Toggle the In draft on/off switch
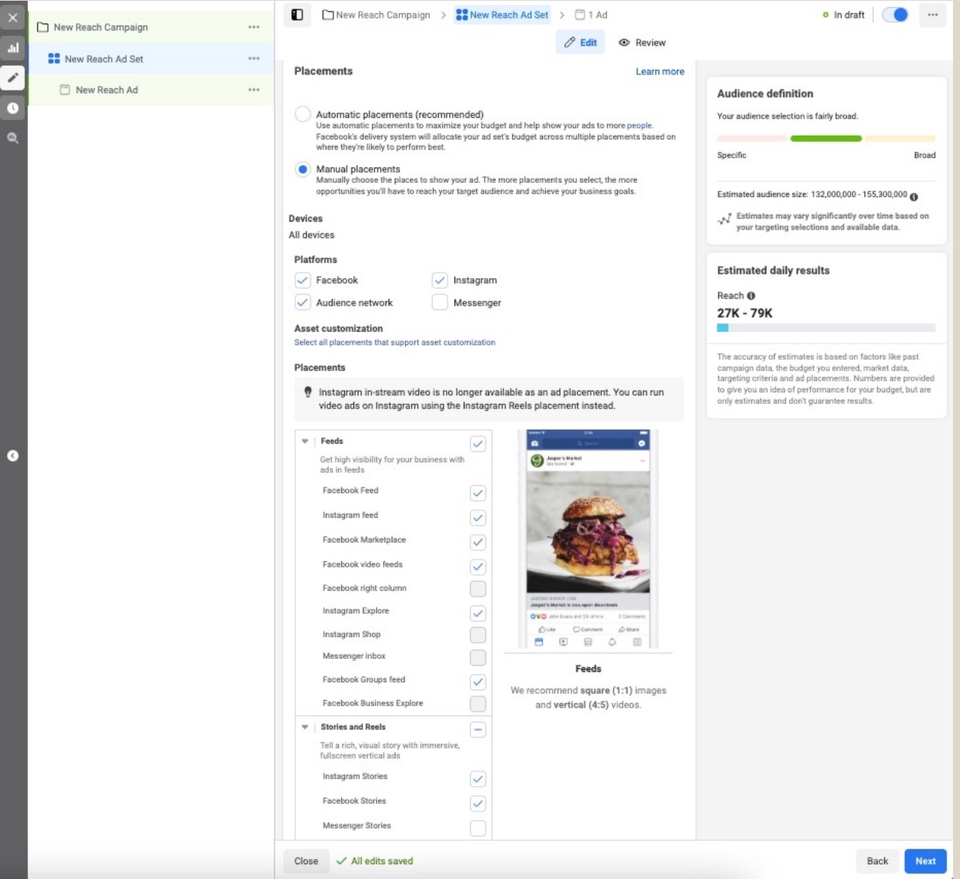The height and width of the screenshot is (879, 960). [895, 15]
